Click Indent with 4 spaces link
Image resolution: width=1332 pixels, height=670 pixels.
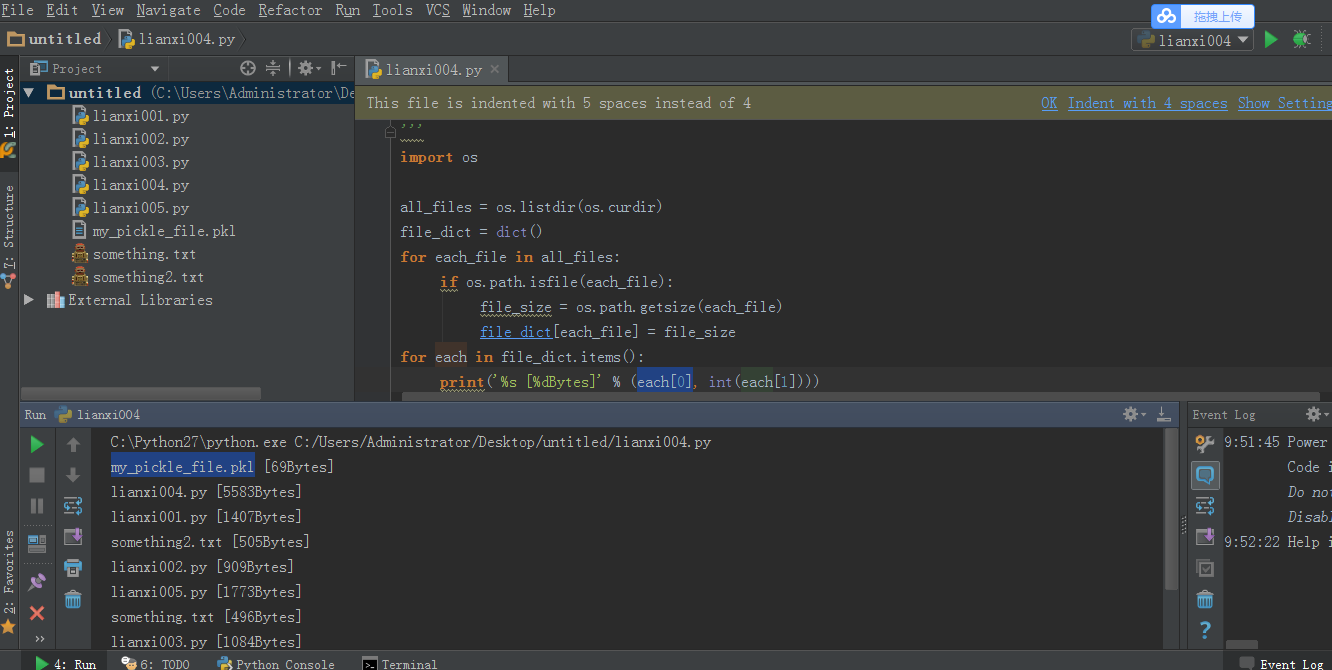[x=1147, y=103]
